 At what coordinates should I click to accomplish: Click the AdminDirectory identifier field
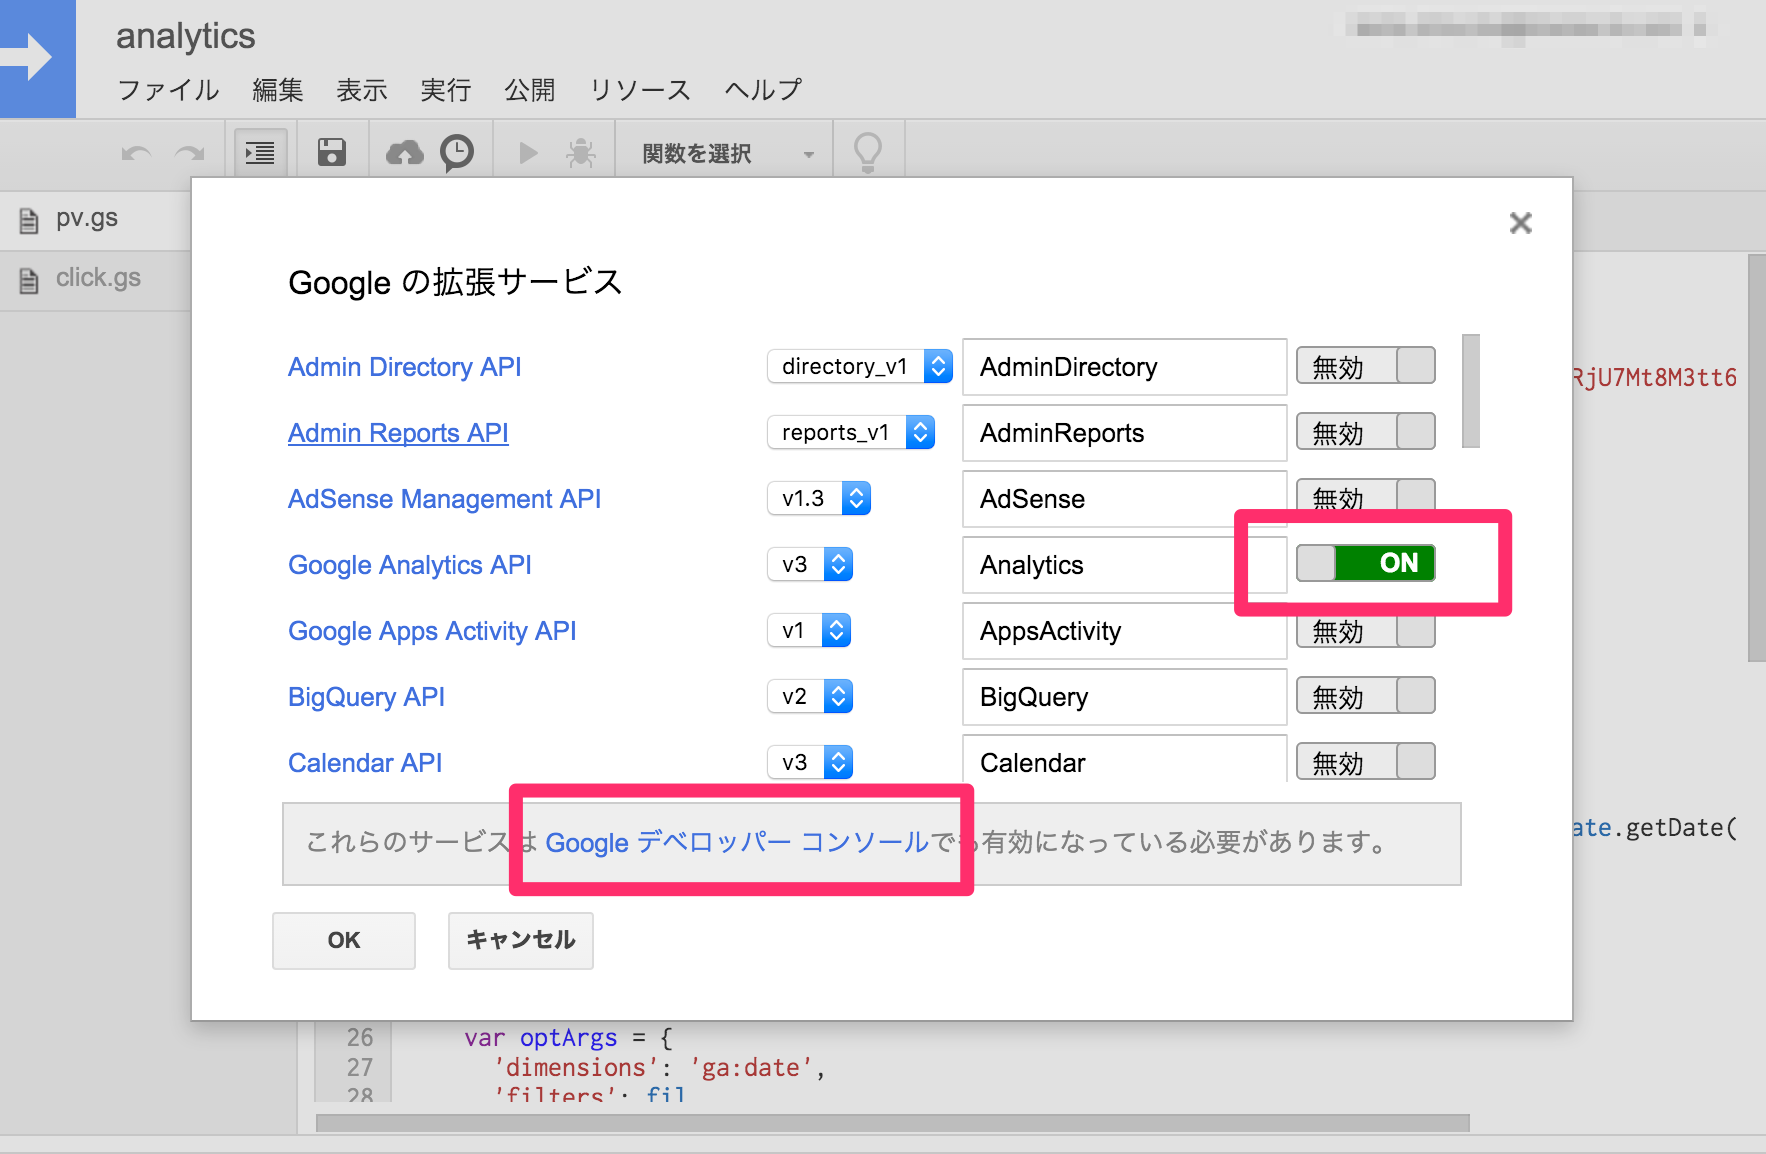(x=1124, y=367)
